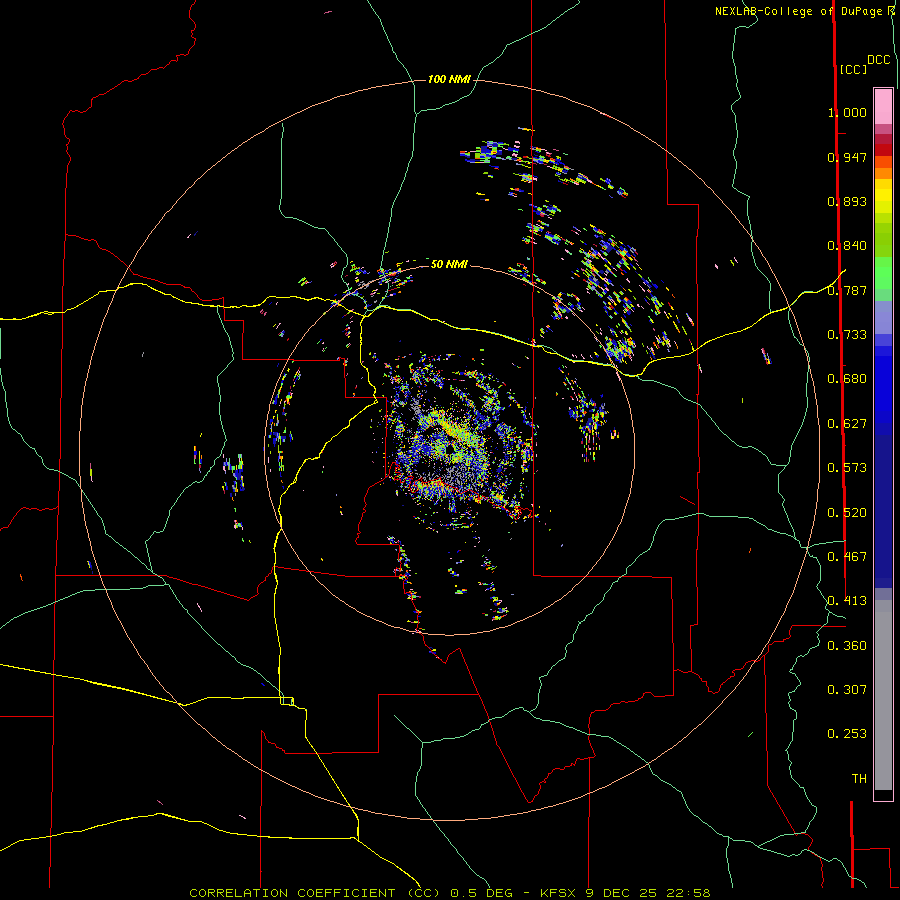
Task: Click the 0.627 scale value
Action: coord(847,424)
